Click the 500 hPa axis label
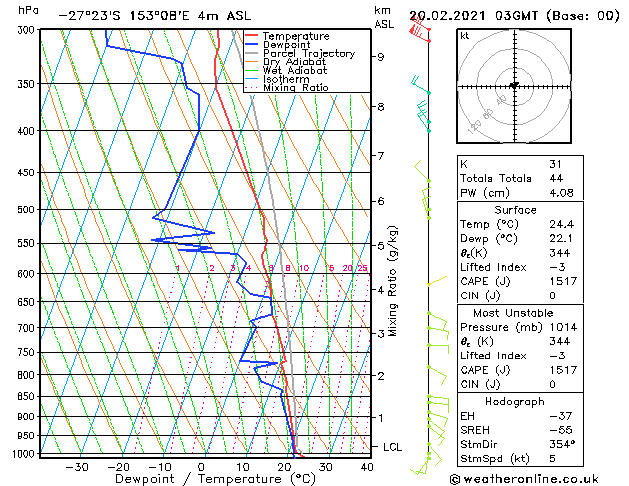The height and width of the screenshot is (486, 629). click(28, 210)
